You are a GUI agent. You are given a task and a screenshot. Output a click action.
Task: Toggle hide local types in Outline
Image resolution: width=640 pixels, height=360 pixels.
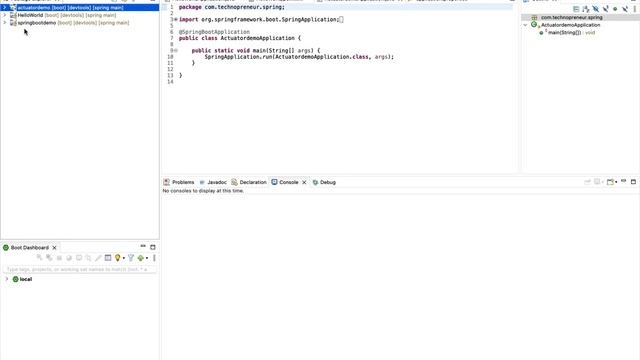coord(624,9)
